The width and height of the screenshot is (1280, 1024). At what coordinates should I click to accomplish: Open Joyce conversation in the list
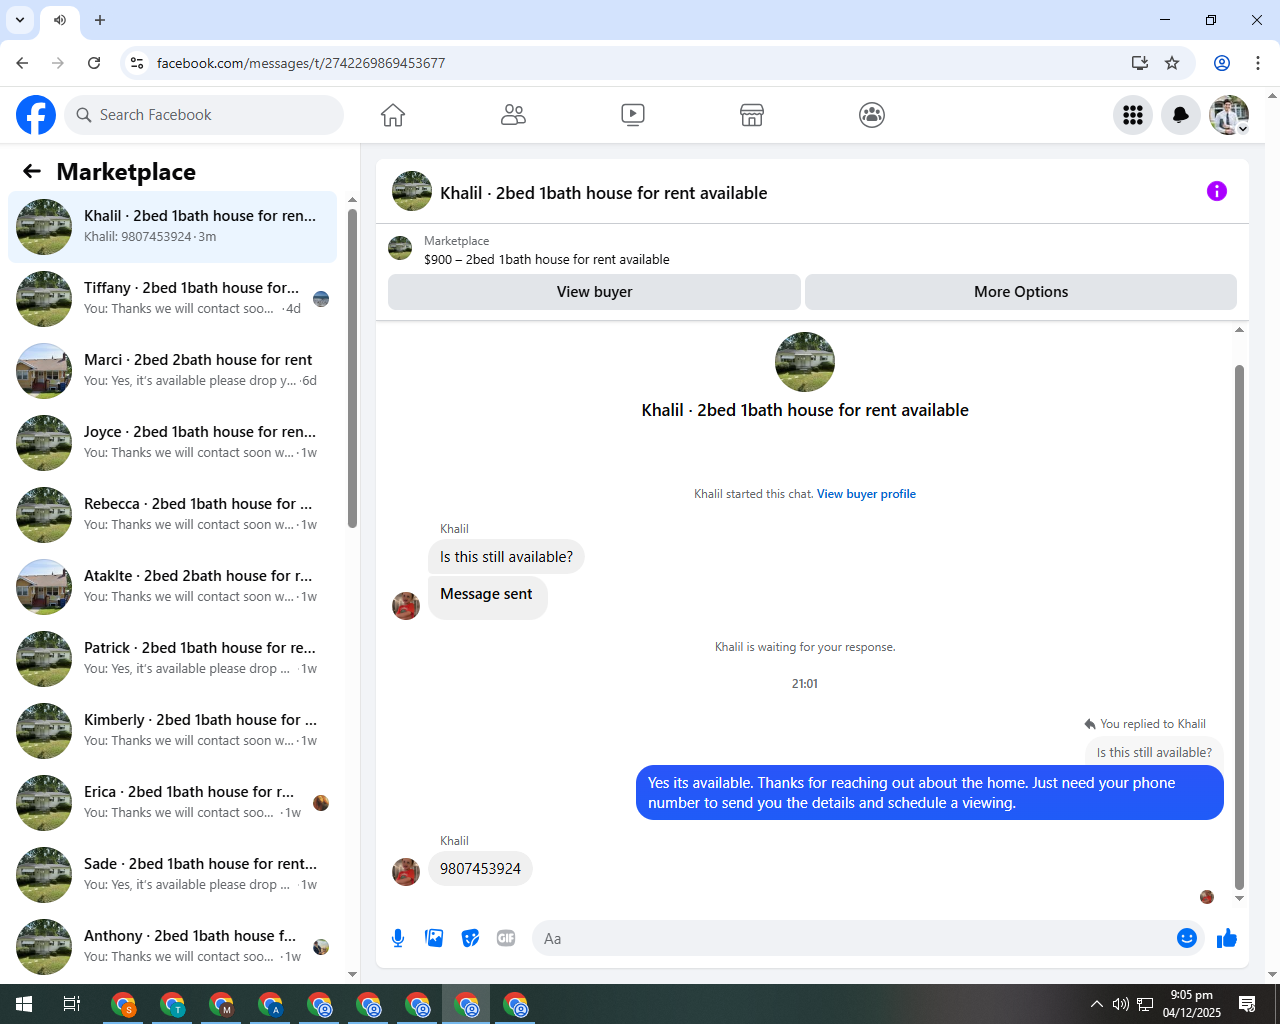(172, 443)
